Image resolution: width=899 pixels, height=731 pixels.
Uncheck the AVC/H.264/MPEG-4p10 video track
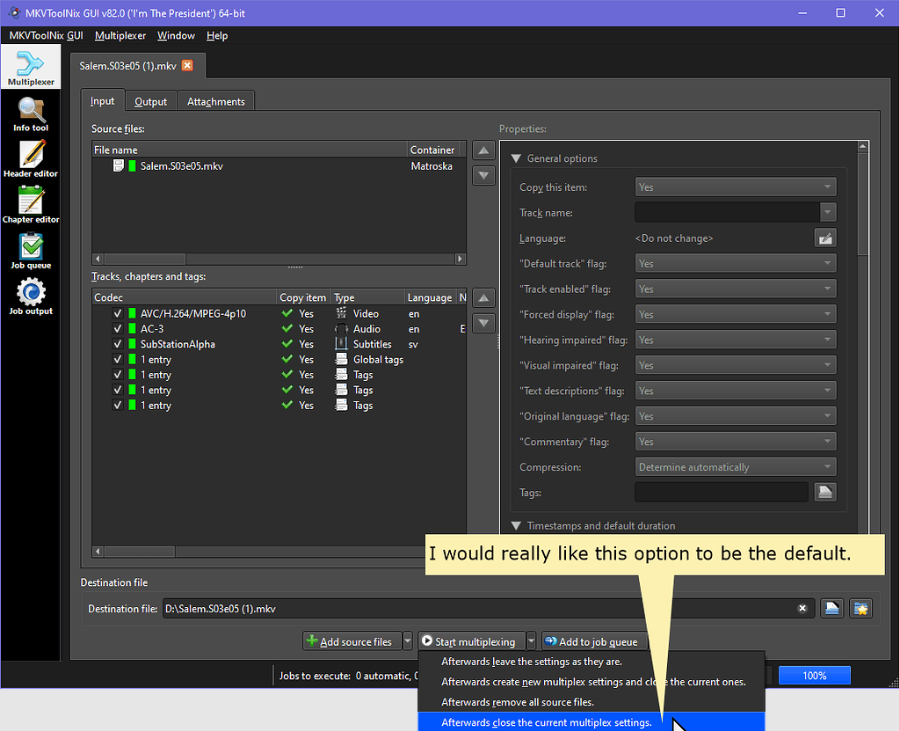(x=118, y=314)
